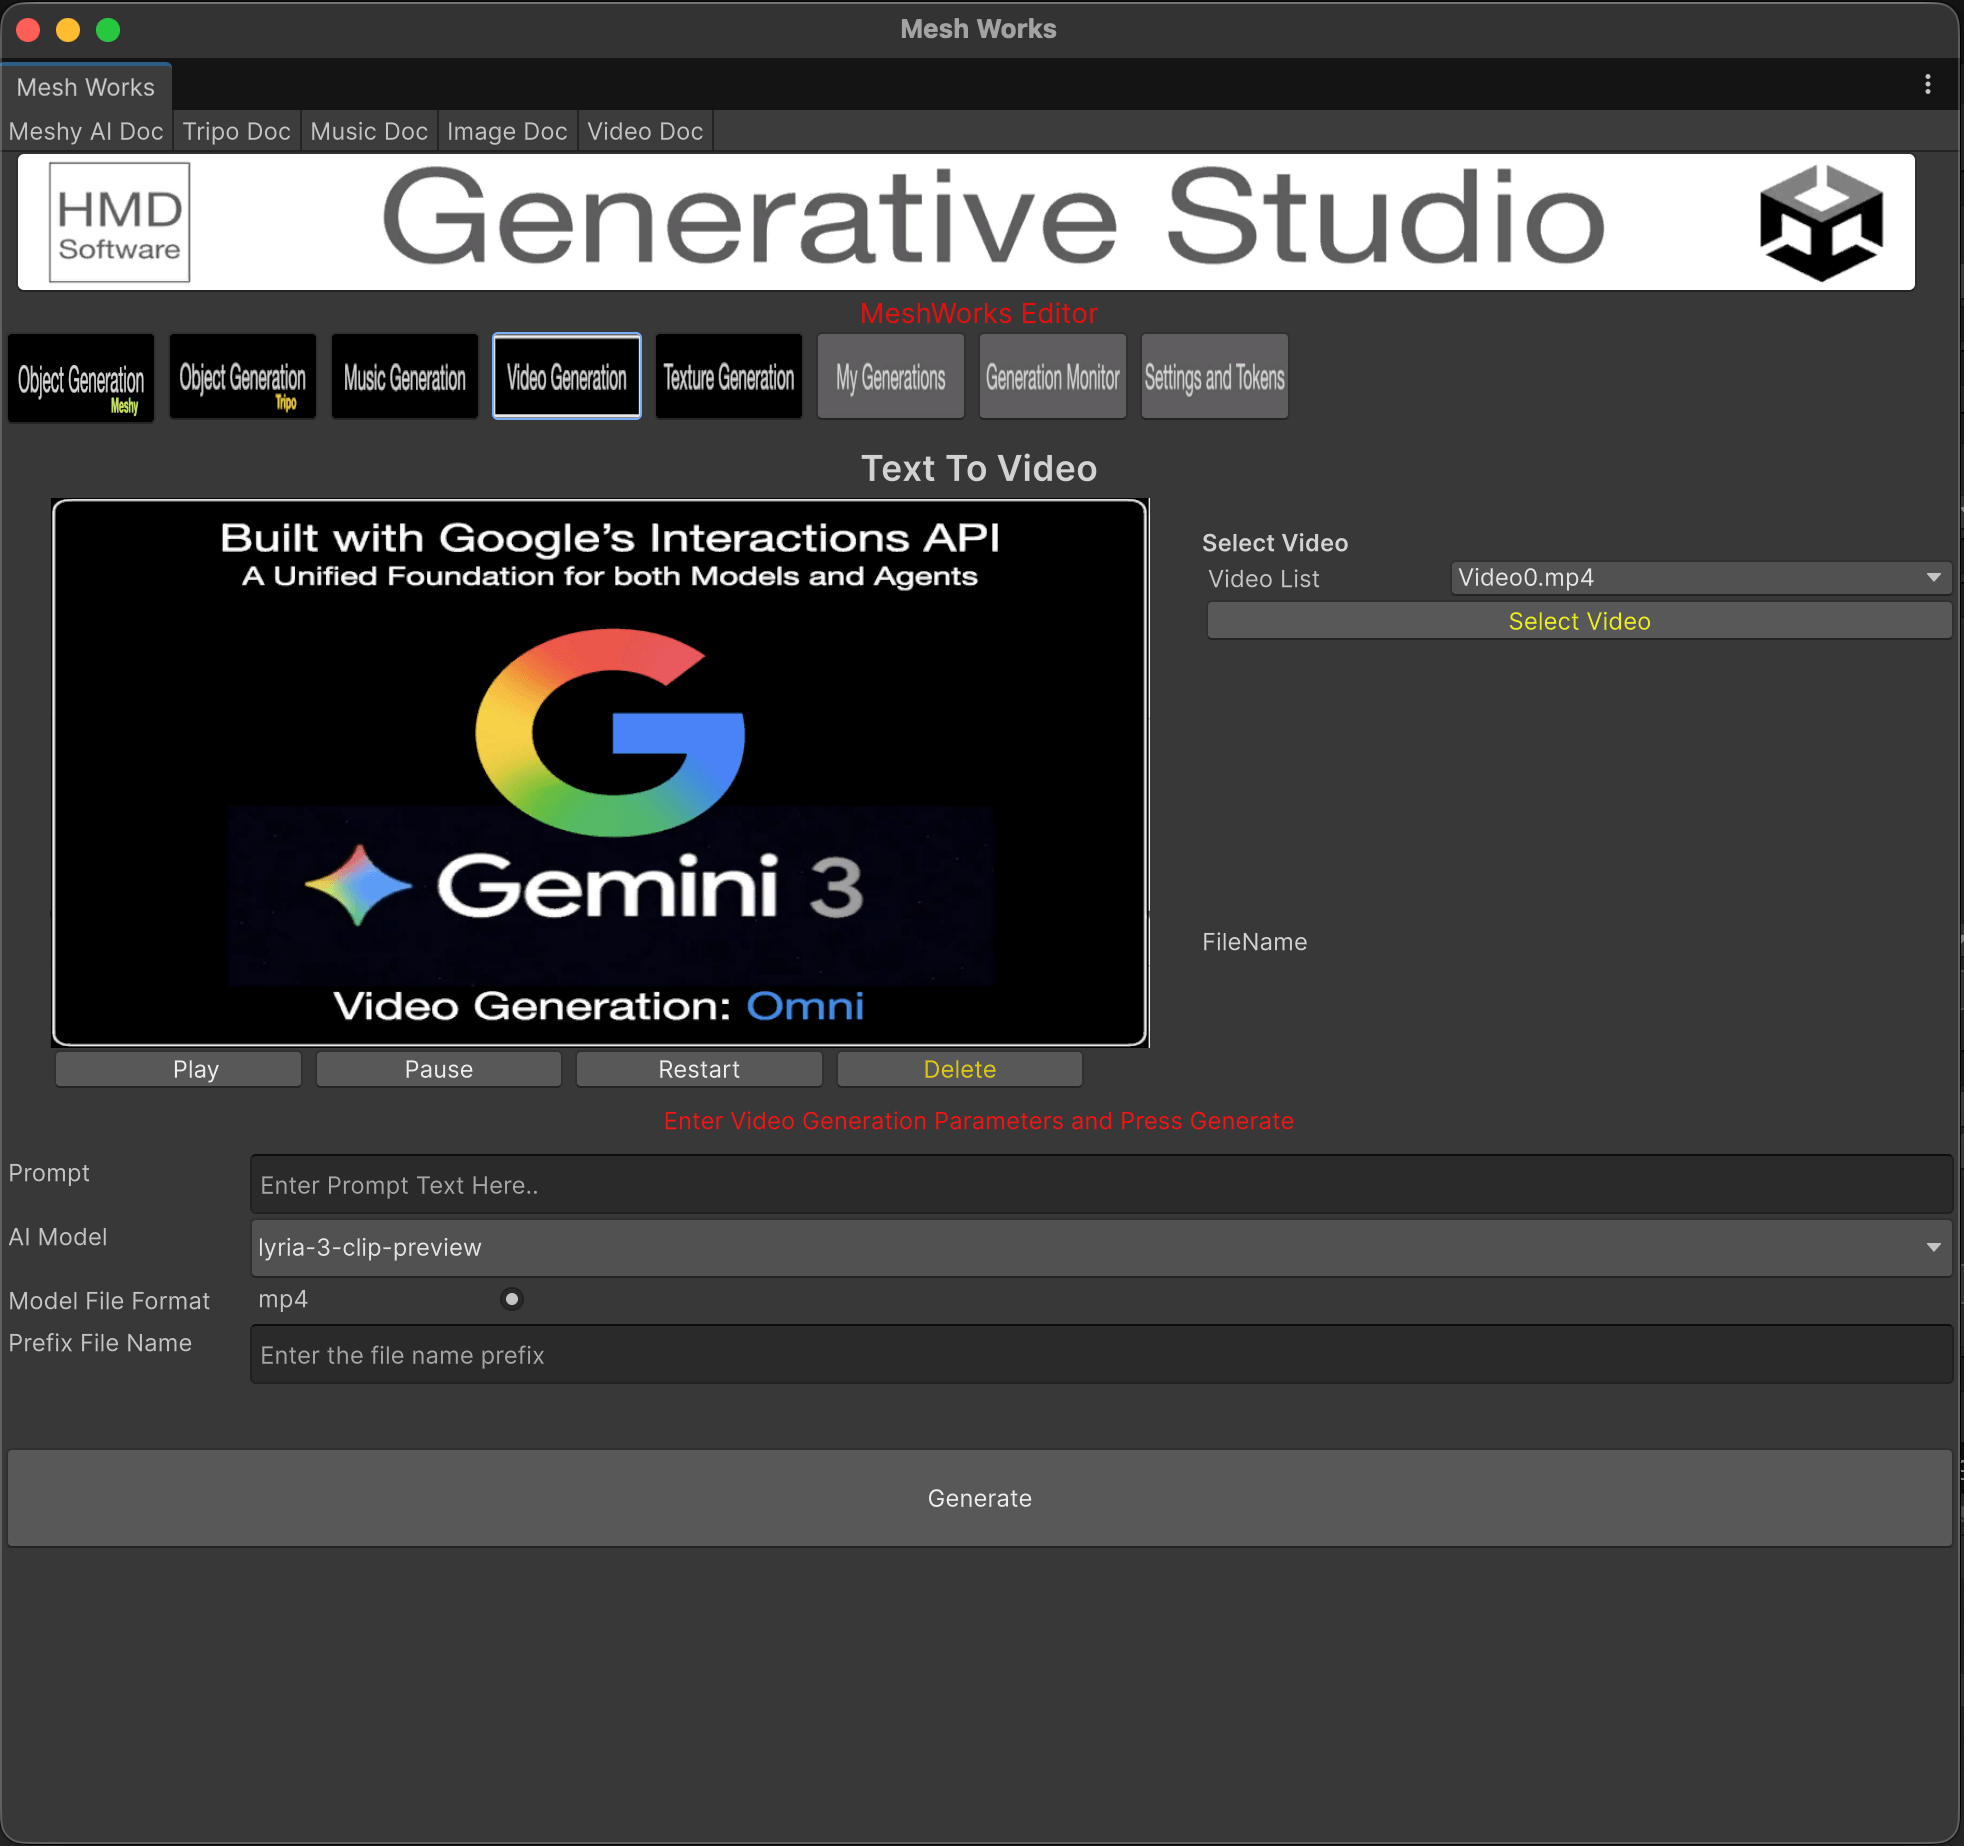This screenshot has width=1964, height=1846.
Task: Play the video preview
Action: 178,1069
